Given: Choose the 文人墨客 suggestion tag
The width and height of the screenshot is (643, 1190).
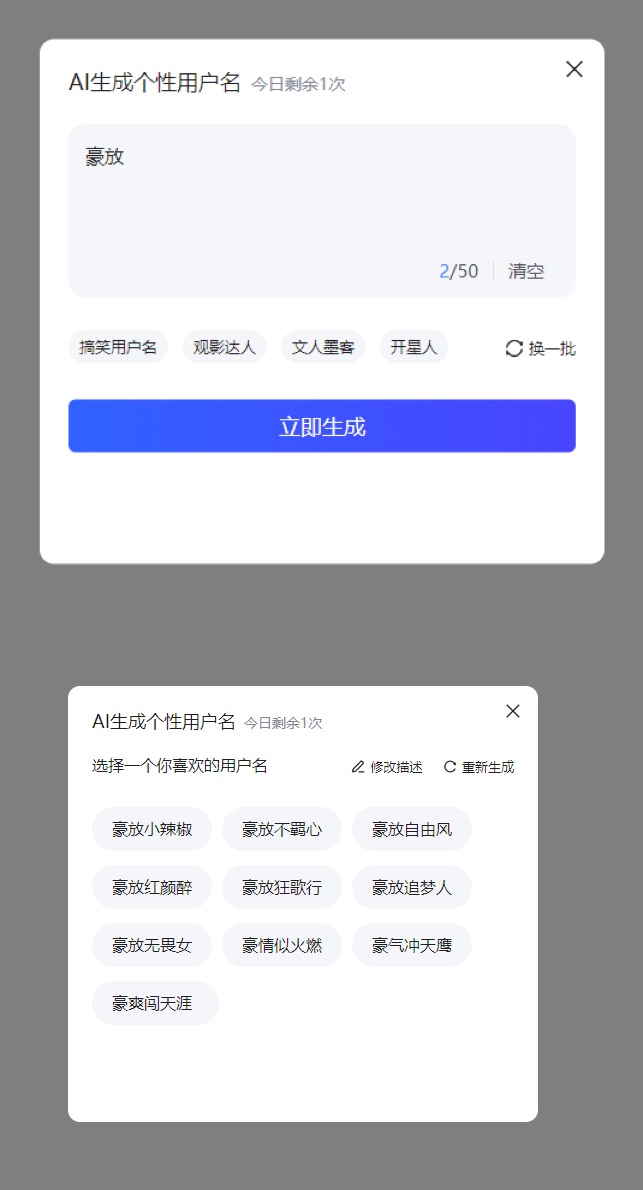Looking at the screenshot, I should tap(323, 347).
